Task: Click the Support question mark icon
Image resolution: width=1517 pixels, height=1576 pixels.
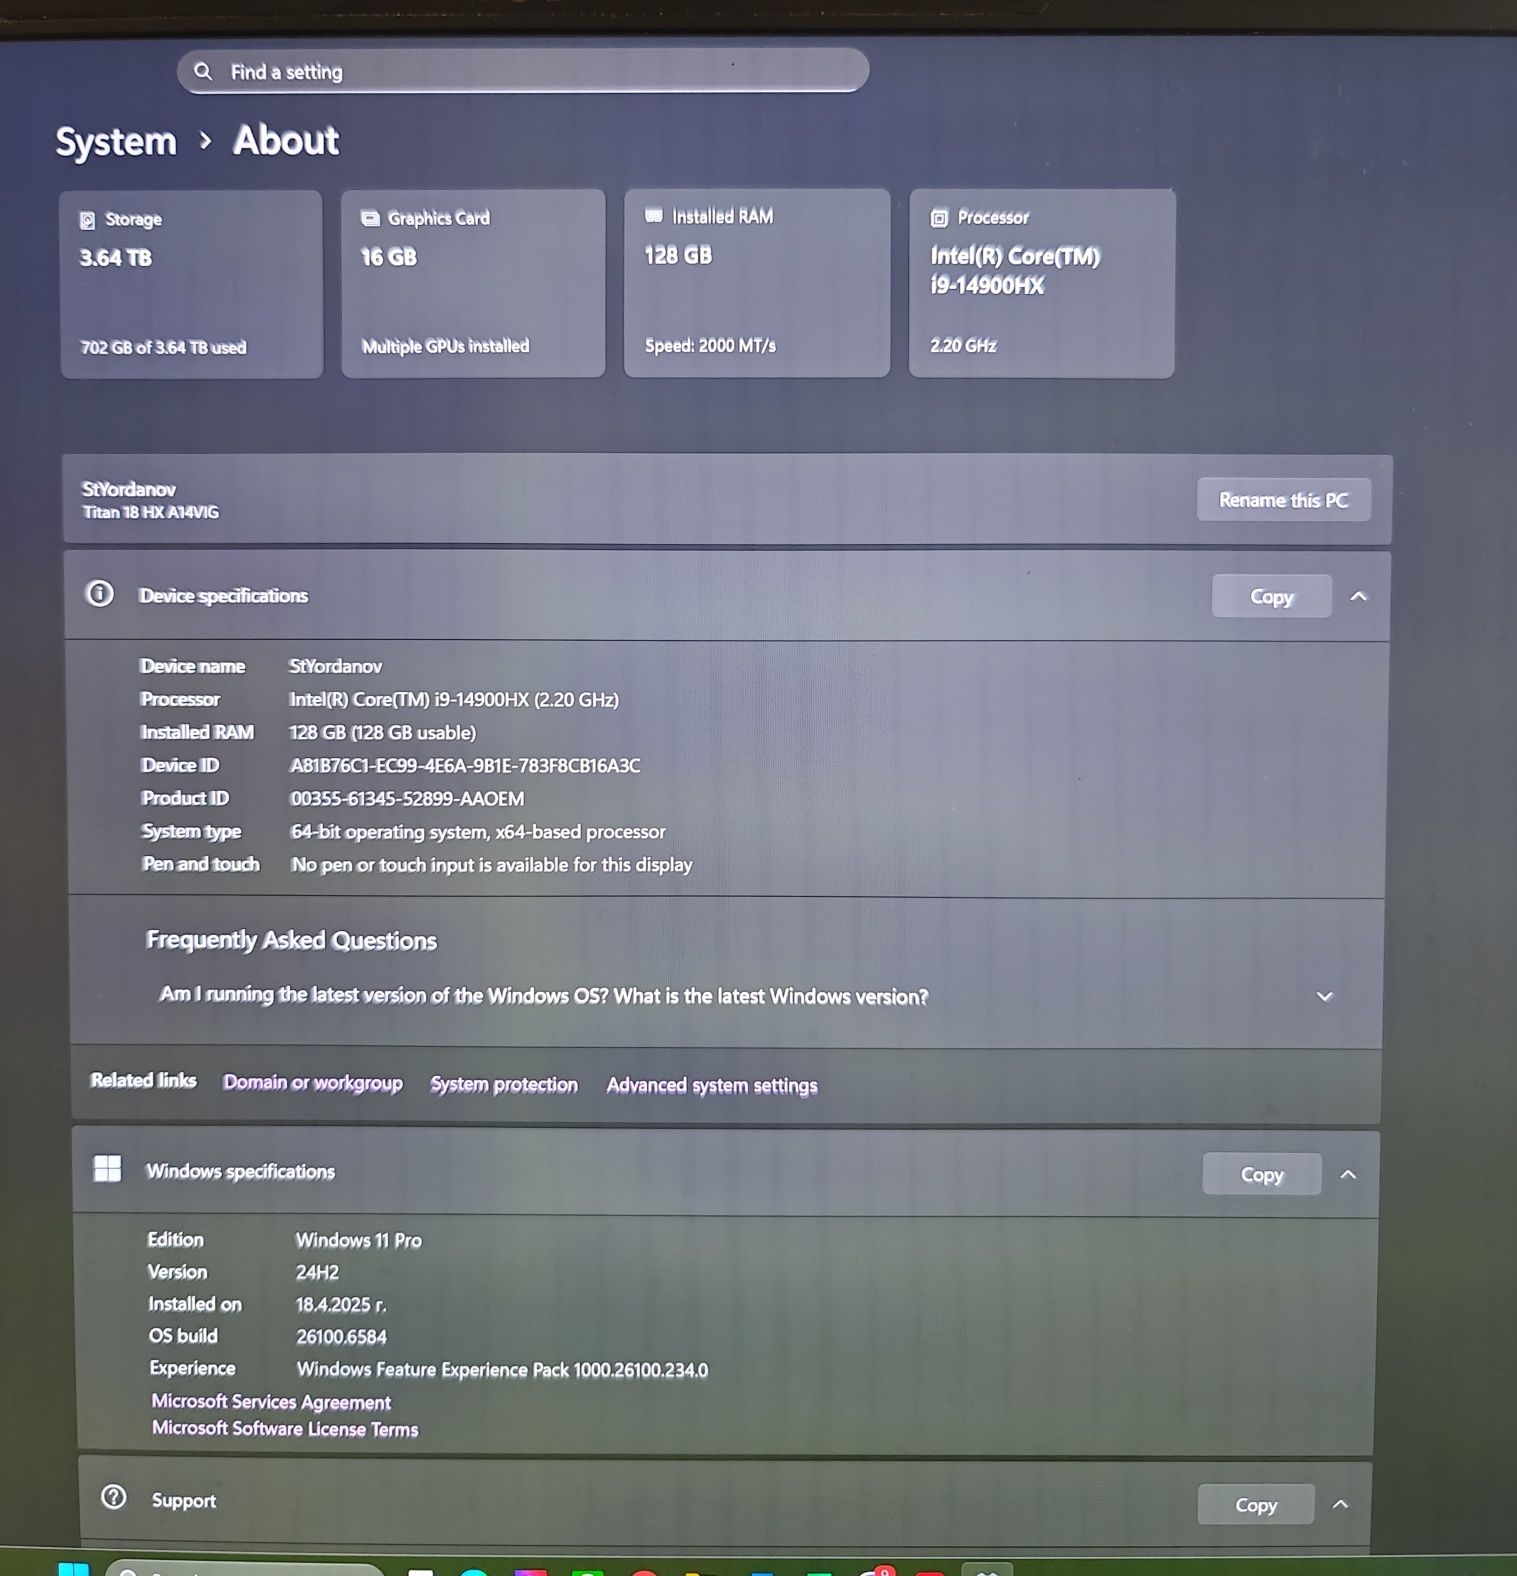Action: pos(114,1497)
